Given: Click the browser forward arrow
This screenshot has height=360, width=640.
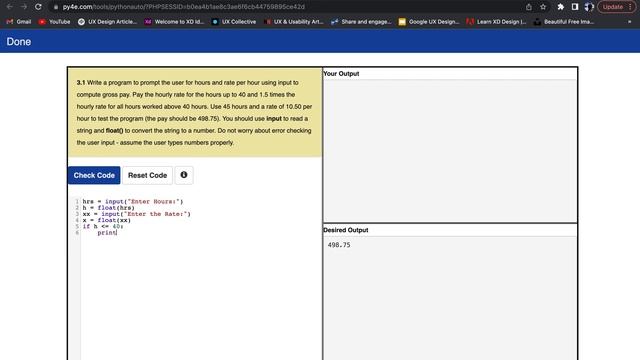Looking at the screenshot, I should coord(24,7).
